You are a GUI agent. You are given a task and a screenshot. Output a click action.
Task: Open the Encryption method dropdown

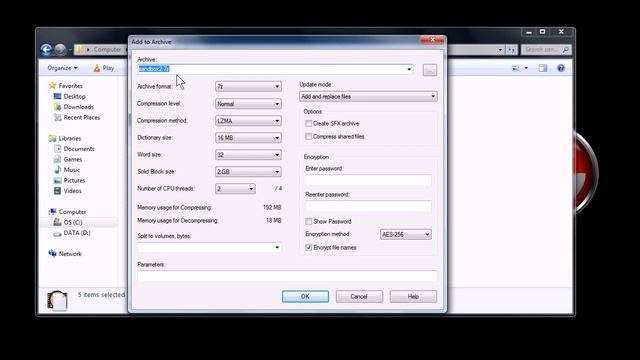click(406, 234)
